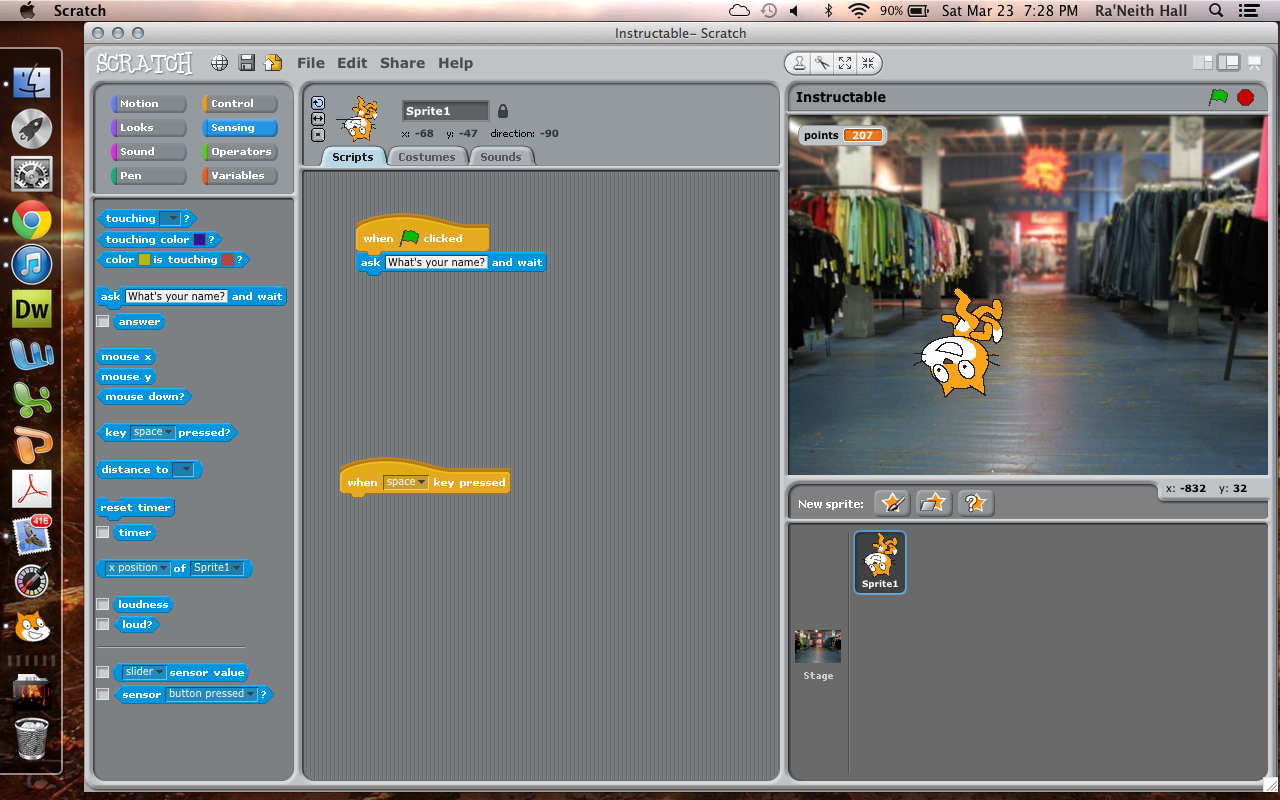1280x800 pixels.
Task: Open the language globe icon
Action: 219,63
